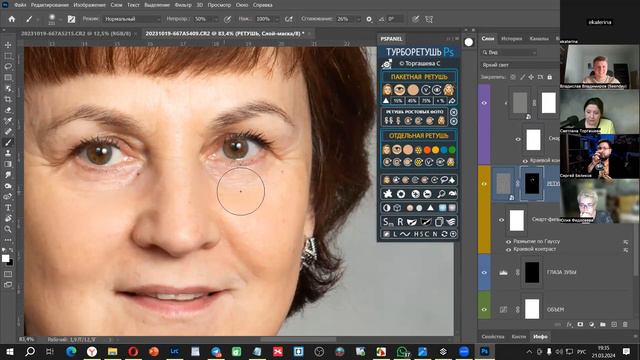Screen dimensions: 640x360
Task: Toggle visibility of the ОБЪЕМ layer
Action: pos(484,309)
